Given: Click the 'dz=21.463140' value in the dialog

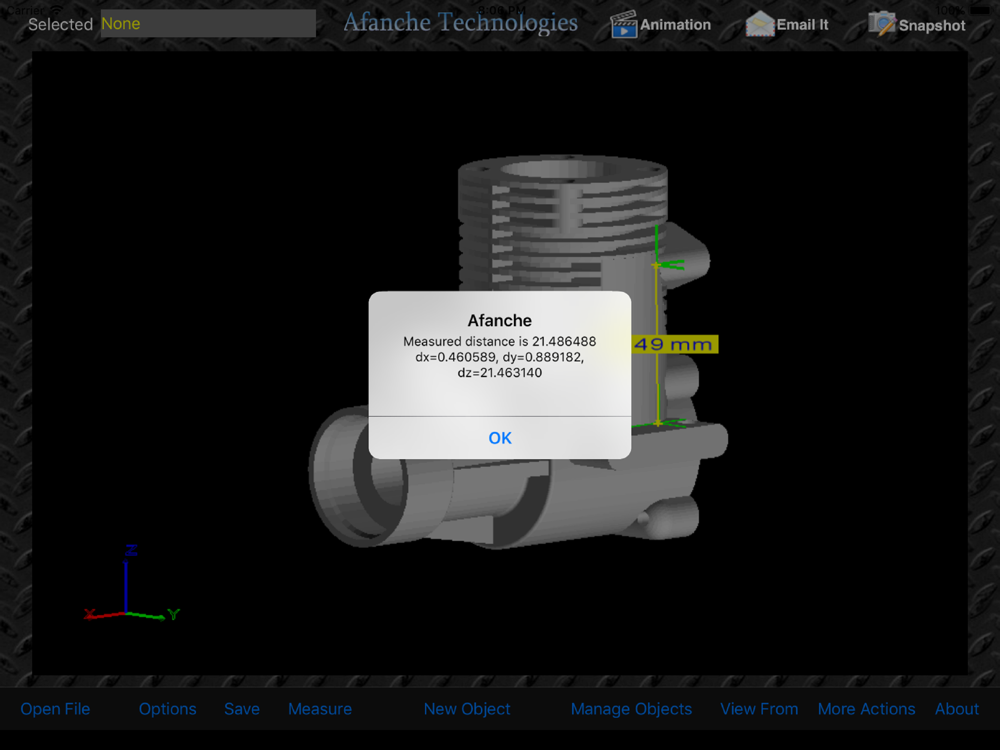Looking at the screenshot, I should [x=499, y=372].
